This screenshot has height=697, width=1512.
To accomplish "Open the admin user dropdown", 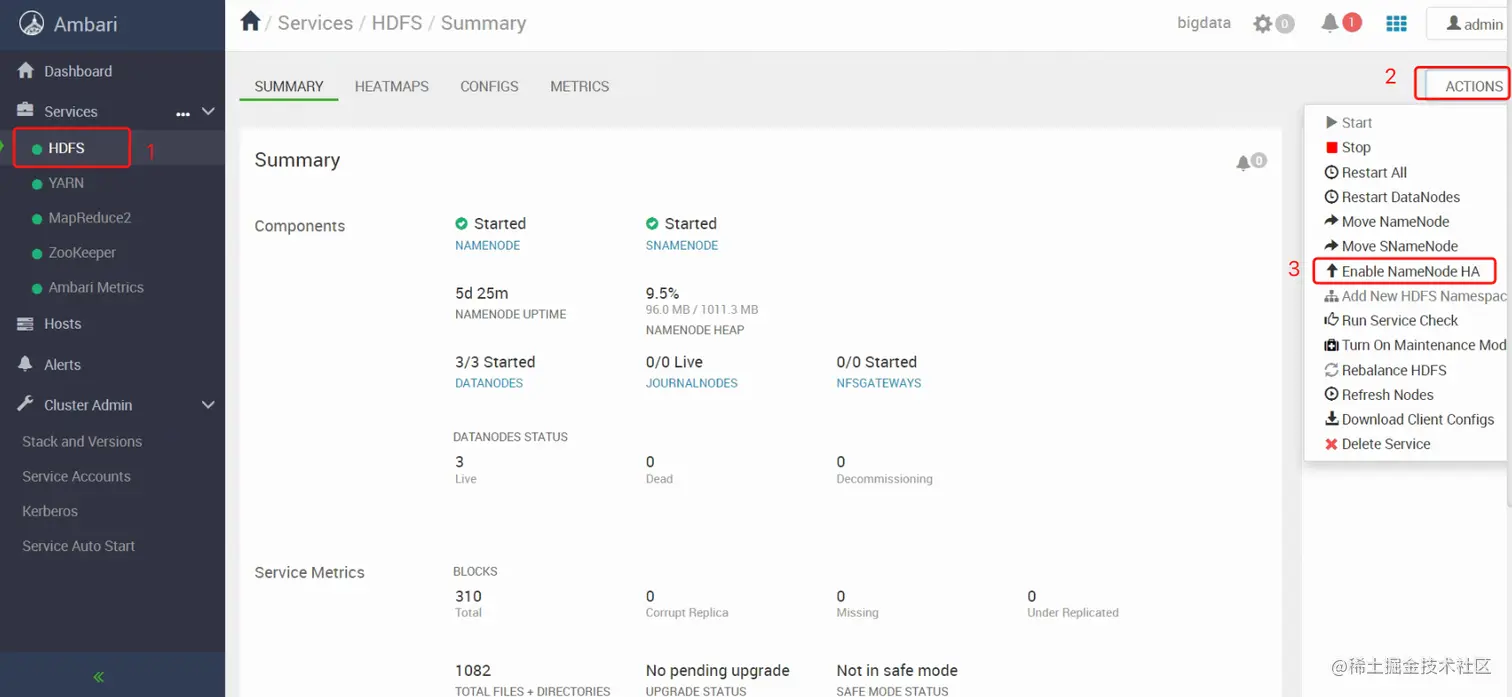I will [x=1468, y=24].
